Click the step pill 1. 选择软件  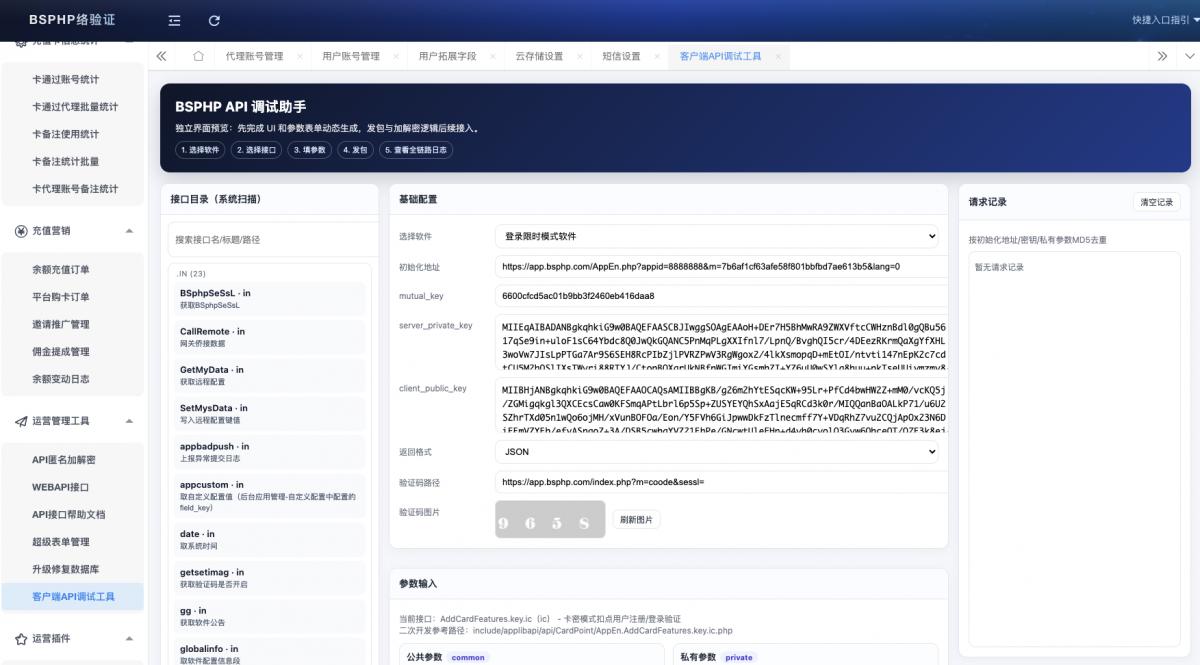tap(200, 149)
